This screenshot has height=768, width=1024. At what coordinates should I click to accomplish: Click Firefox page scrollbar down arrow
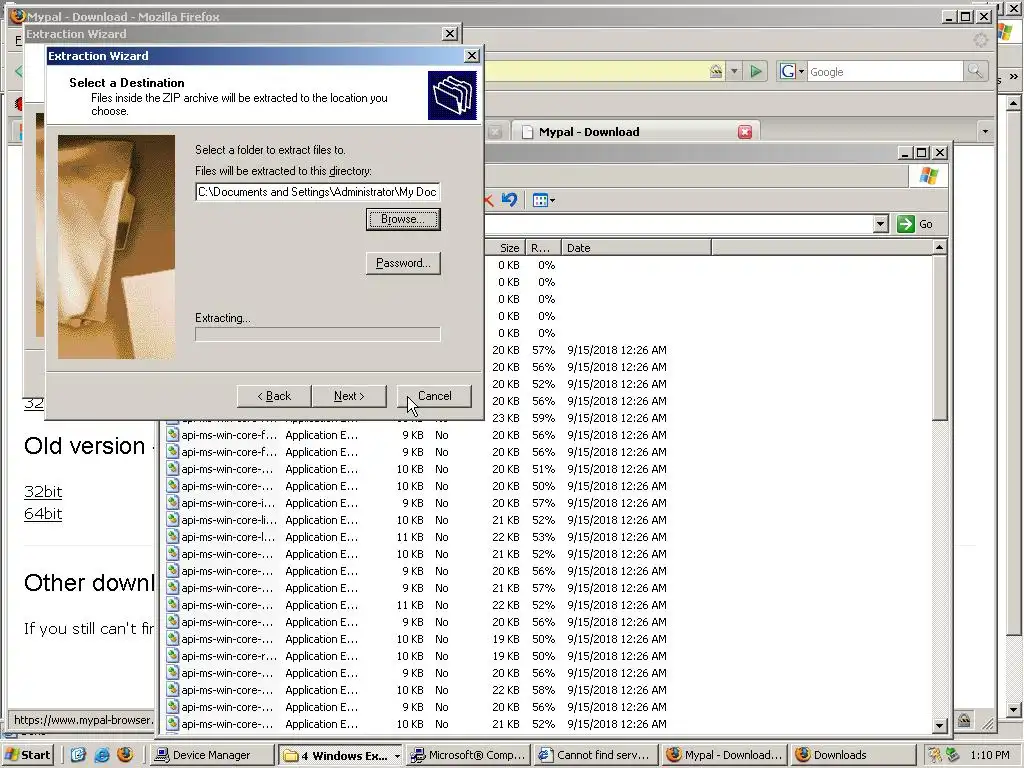[x=1013, y=709]
